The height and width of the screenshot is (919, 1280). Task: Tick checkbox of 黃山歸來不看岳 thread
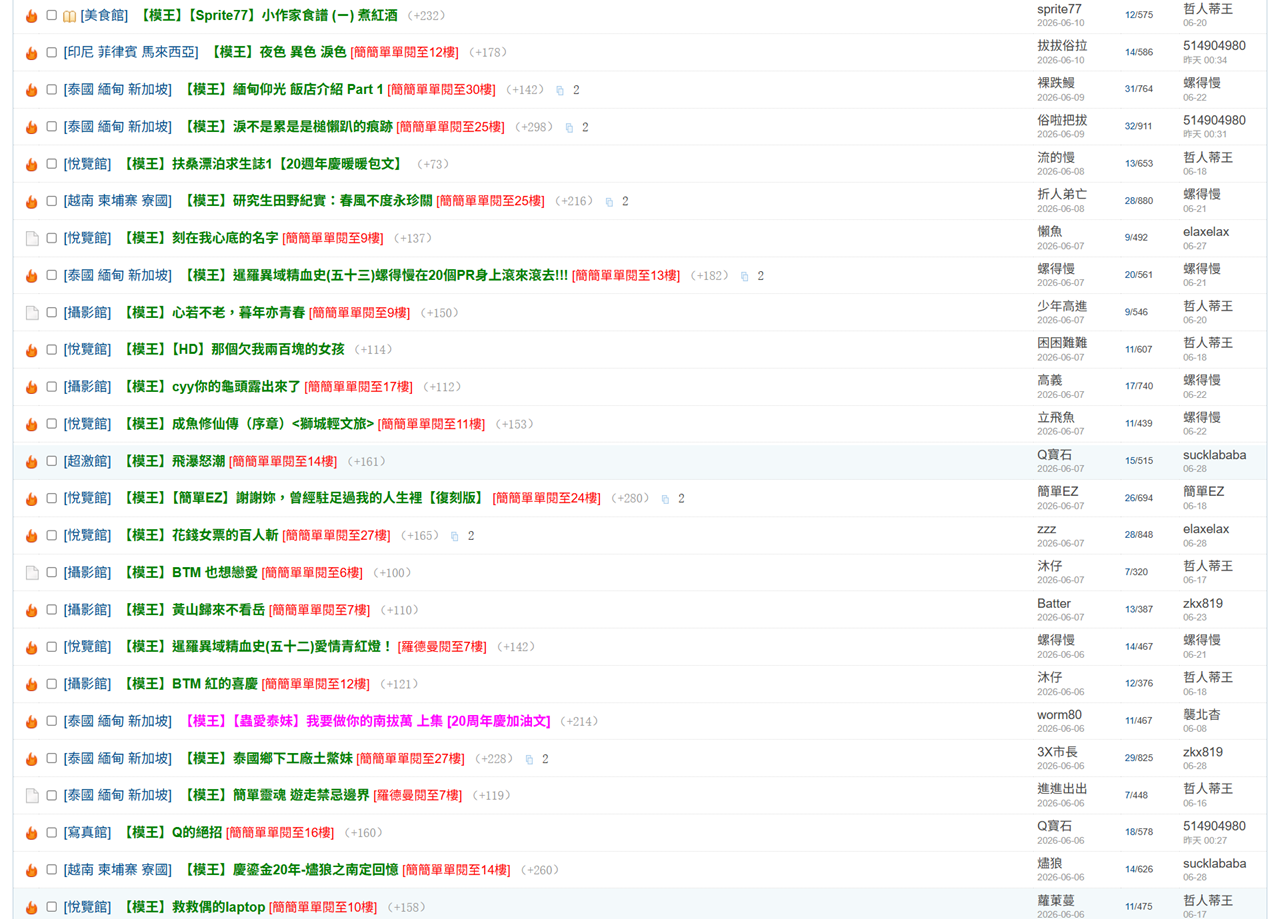(x=52, y=610)
